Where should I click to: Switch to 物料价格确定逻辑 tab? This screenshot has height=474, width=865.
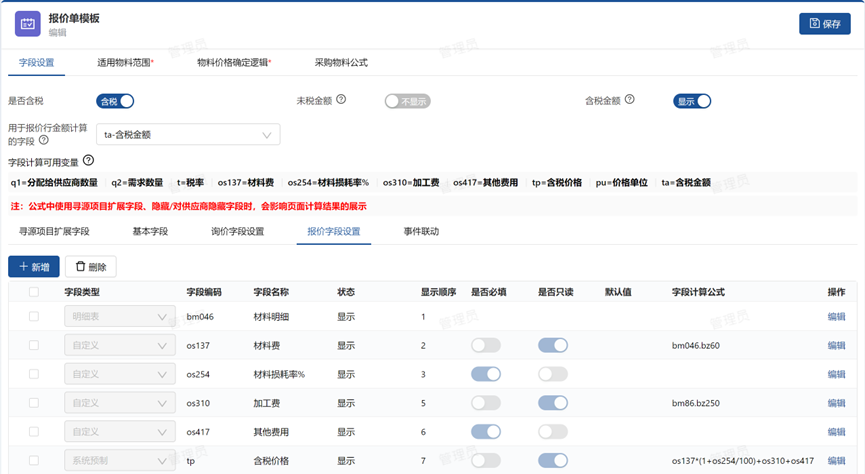coord(234,63)
